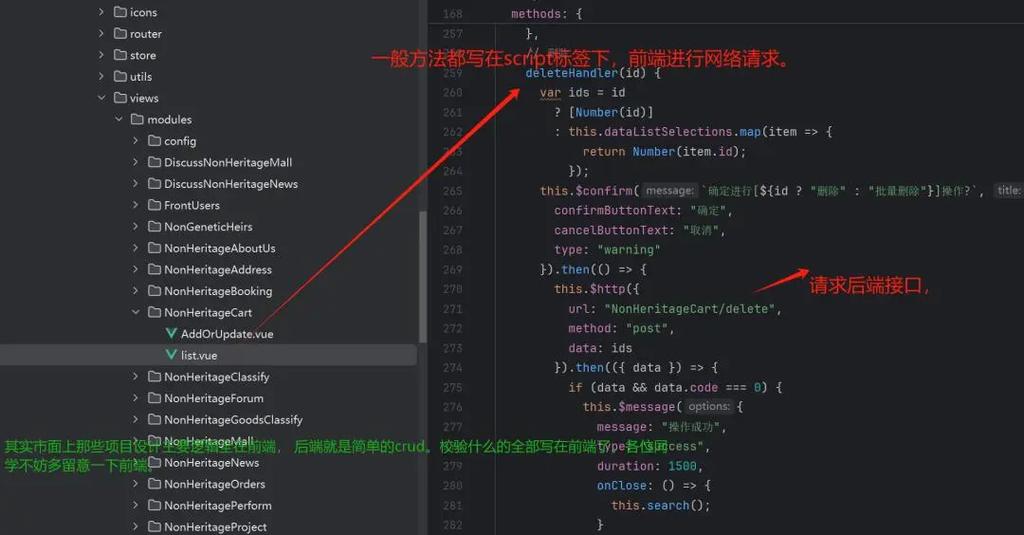Expand the icons folder chevron
1024x535 pixels.
click(101, 12)
